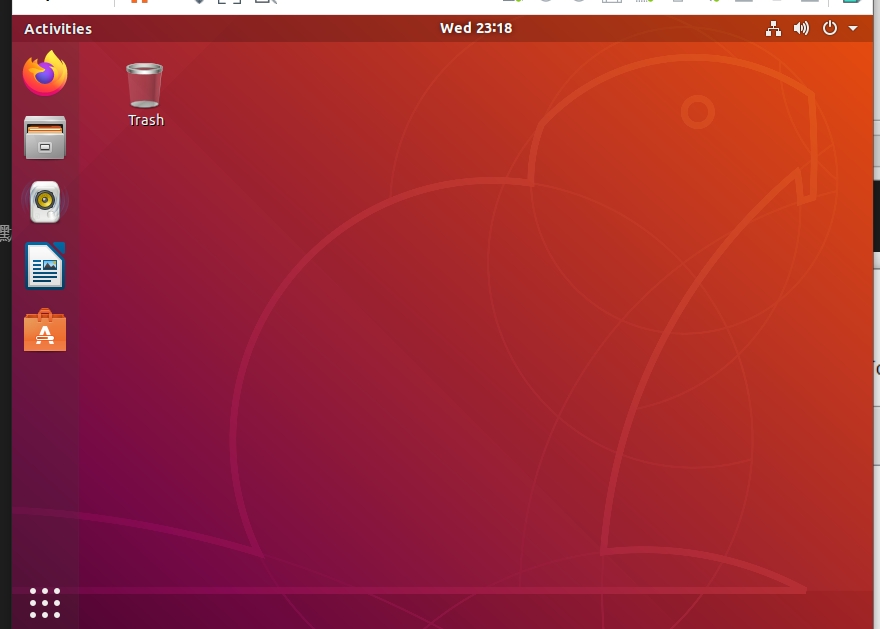Image resolution: width=880 pixels, height=629 pixels.
Task: Open Ubuntu Software store
Action: pos(45,330)
